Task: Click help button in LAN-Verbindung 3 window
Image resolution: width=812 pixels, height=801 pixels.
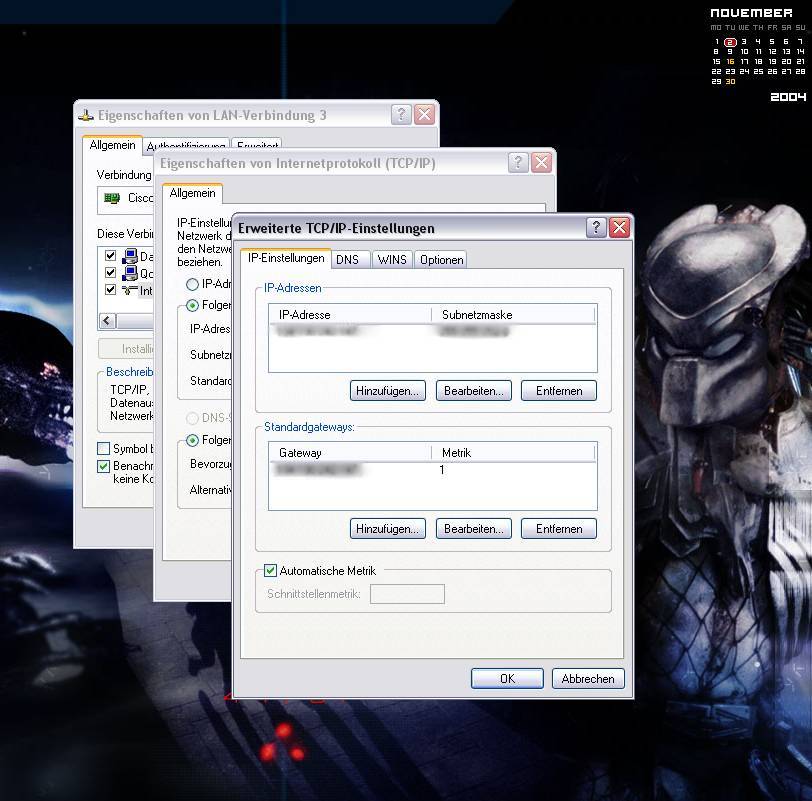Action: coord(401,114)
